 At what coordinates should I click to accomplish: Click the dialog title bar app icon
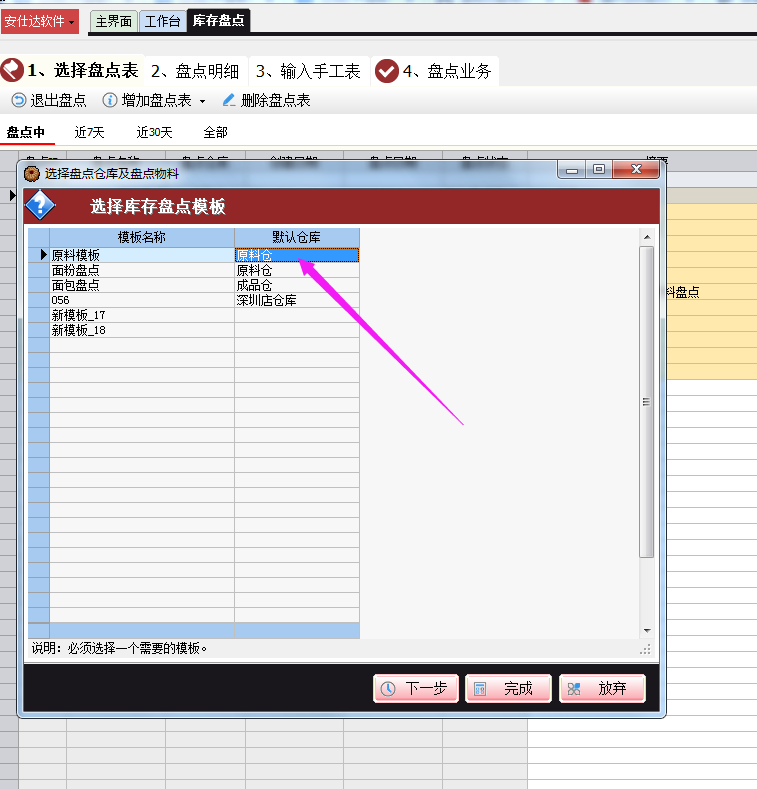point(32,174)
